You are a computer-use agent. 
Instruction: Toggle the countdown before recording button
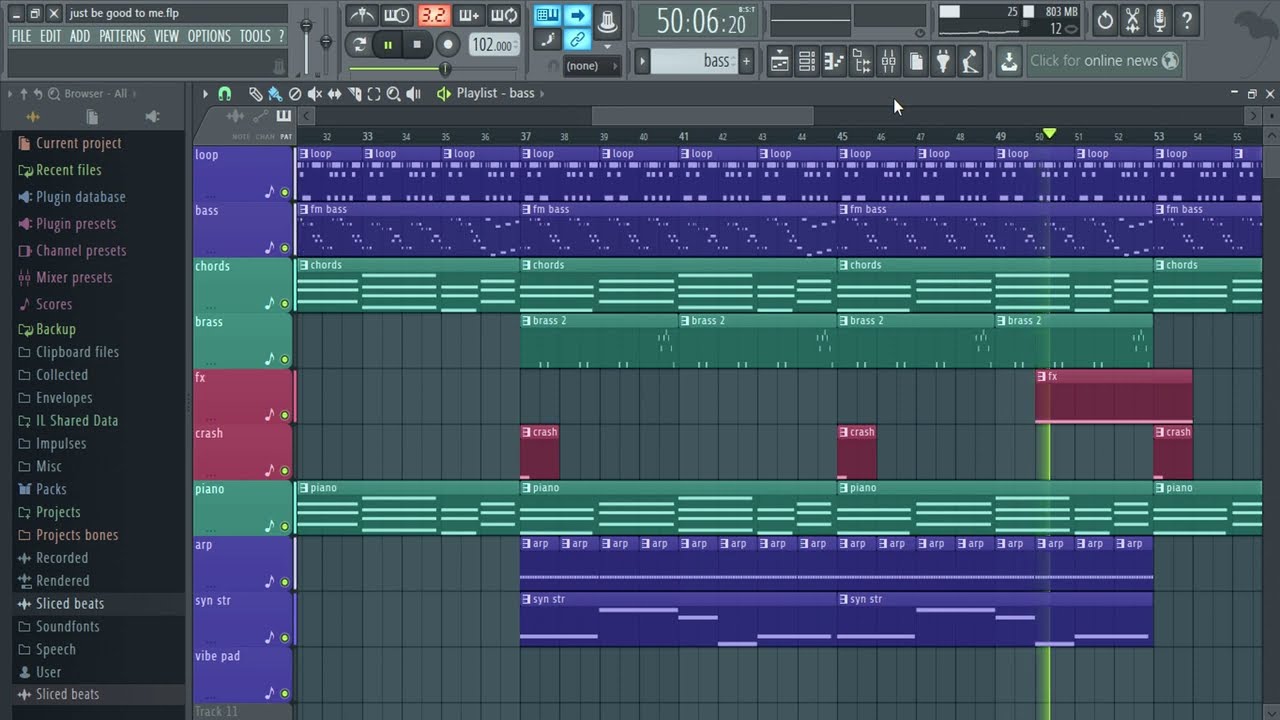coord(433,15)
